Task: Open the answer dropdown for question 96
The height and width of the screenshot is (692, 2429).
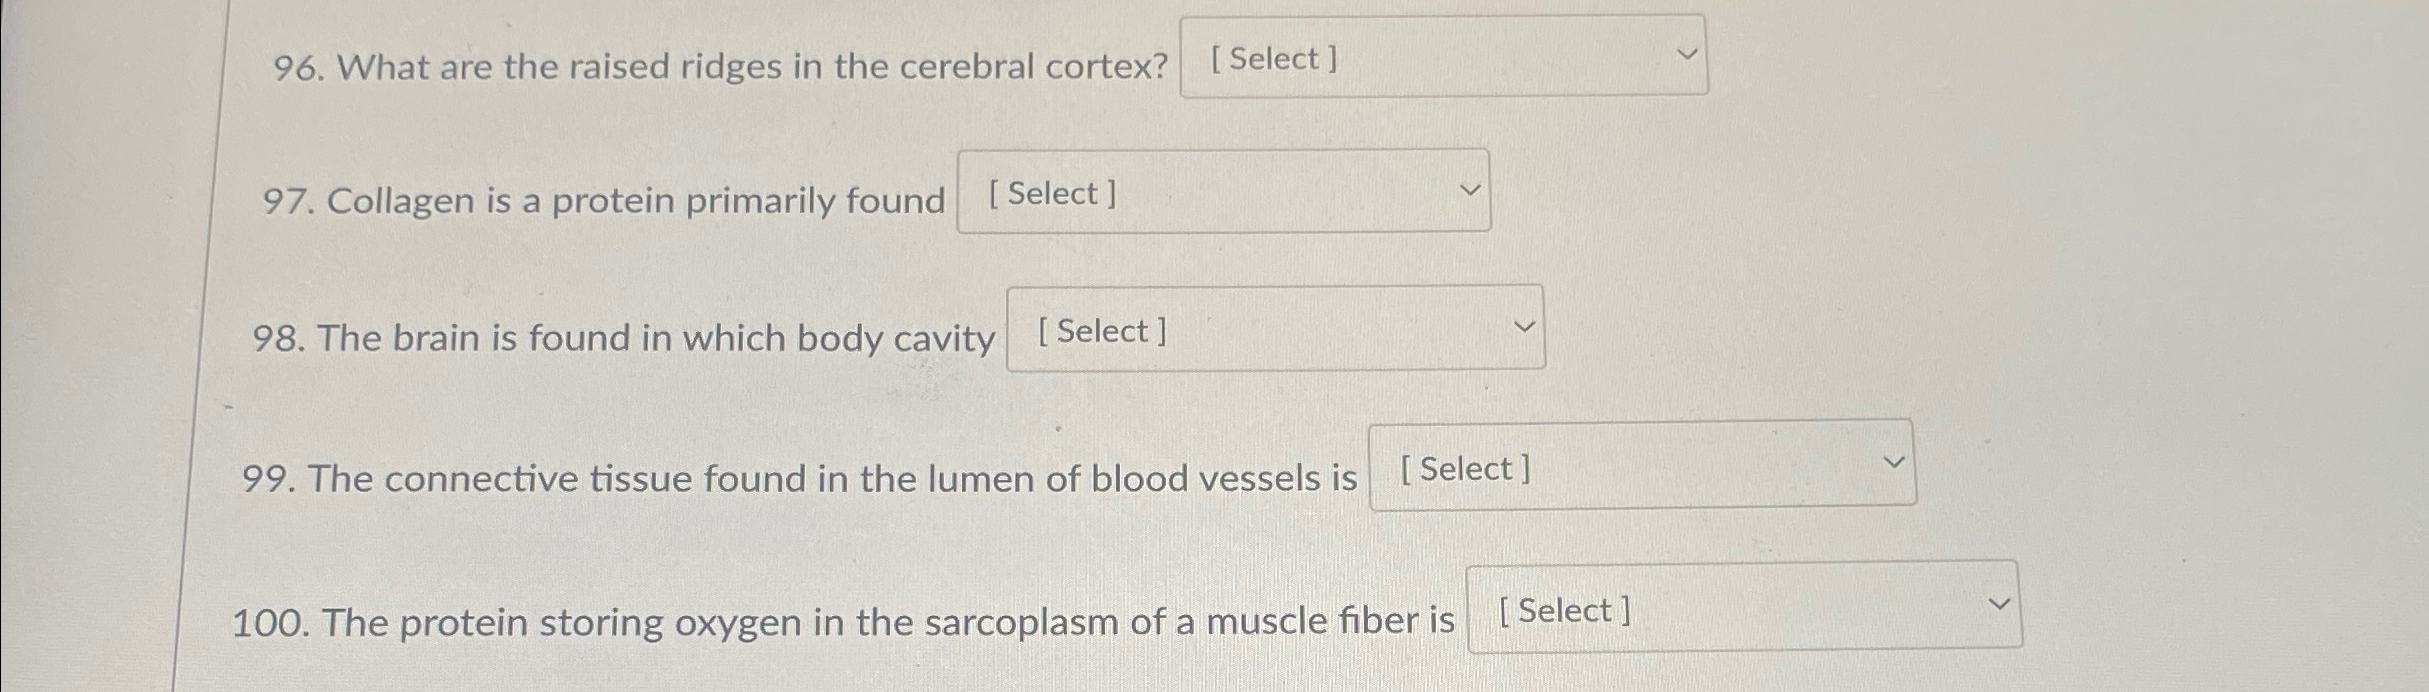Action: 1443,55
